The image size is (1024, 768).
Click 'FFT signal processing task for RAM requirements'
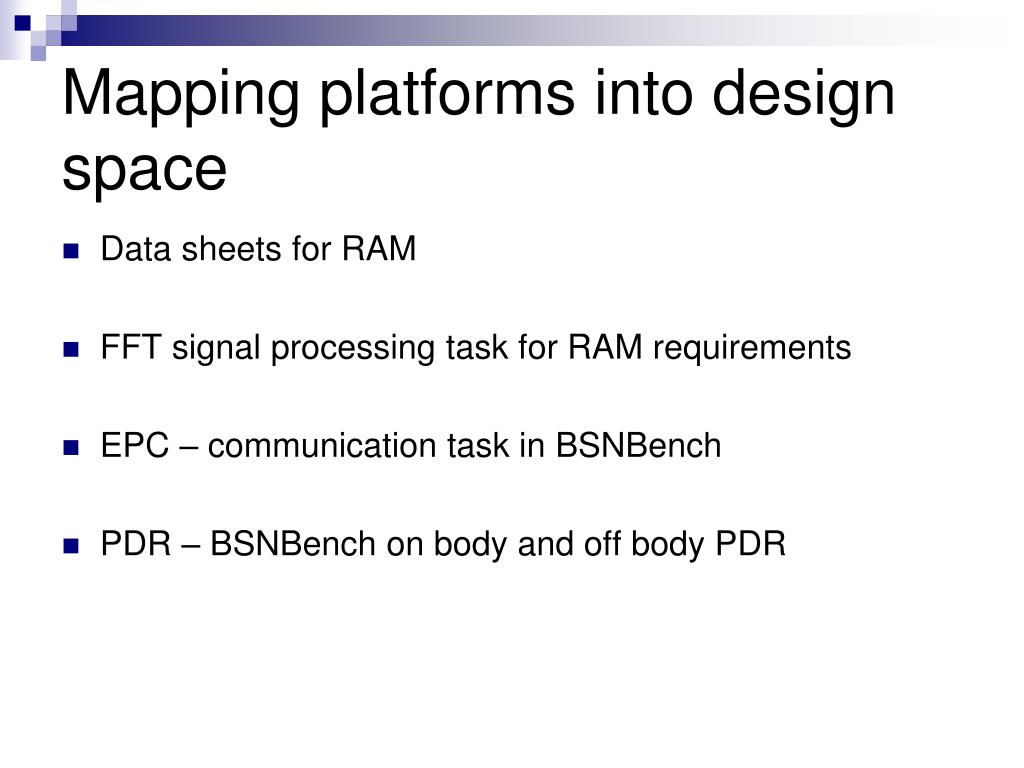[x=475, y=347]
